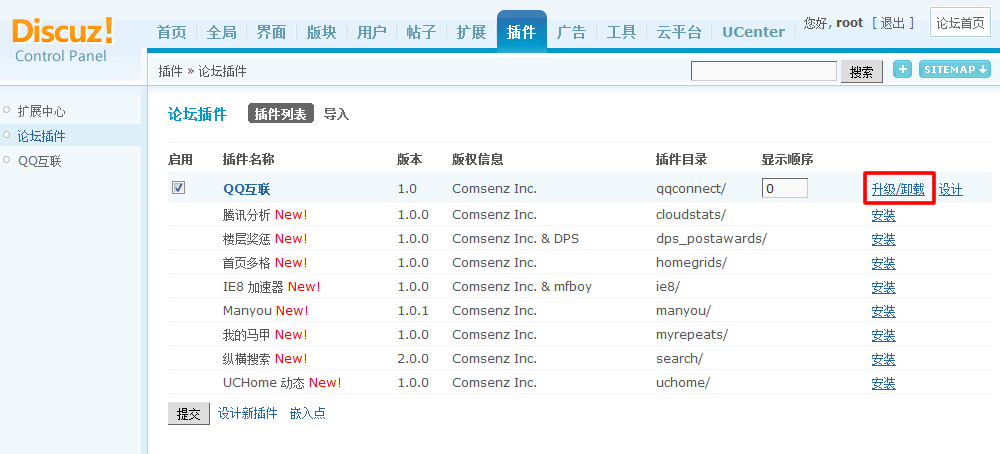The height and width of the screenshot is (454, 1000).
Task: Install the 纵横搜索 plugin
Action: pos(883,359)
